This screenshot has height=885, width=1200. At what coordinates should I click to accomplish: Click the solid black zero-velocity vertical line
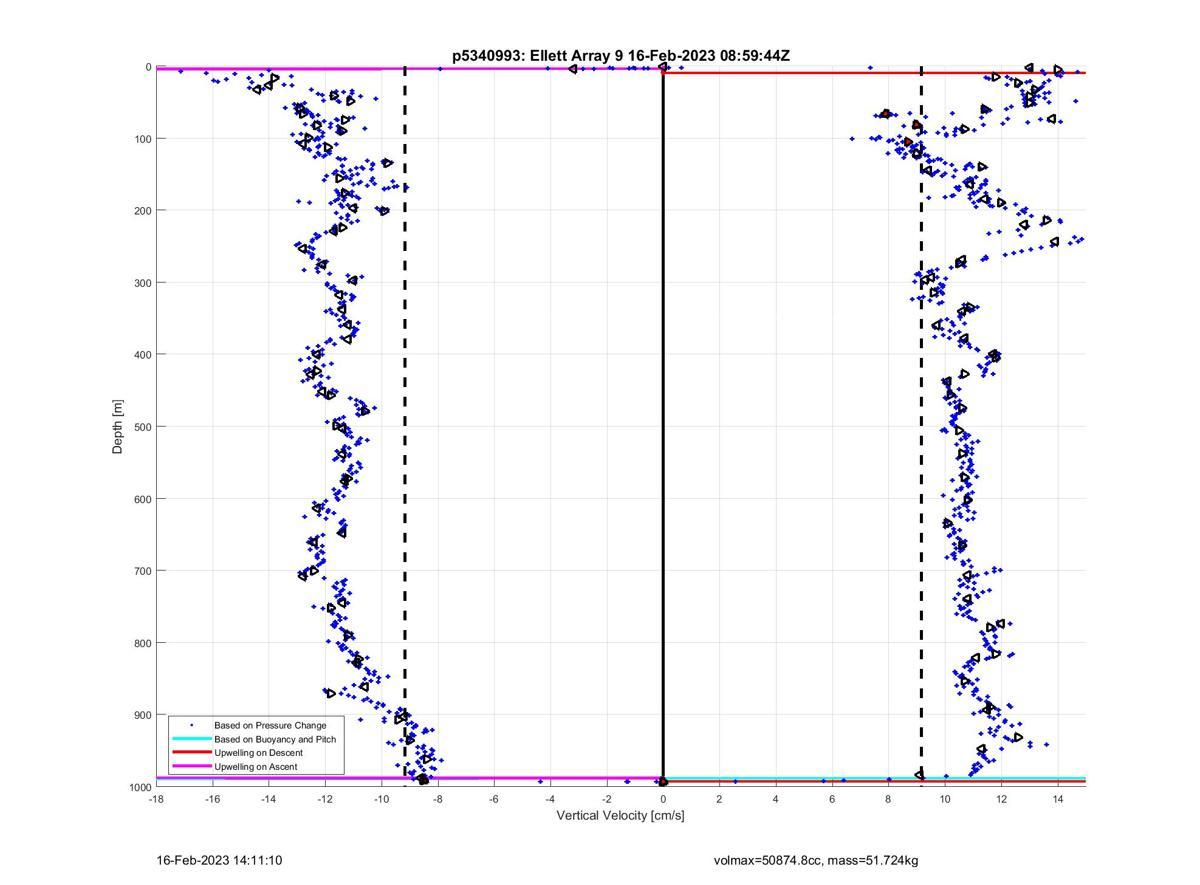tap(663, 427)
